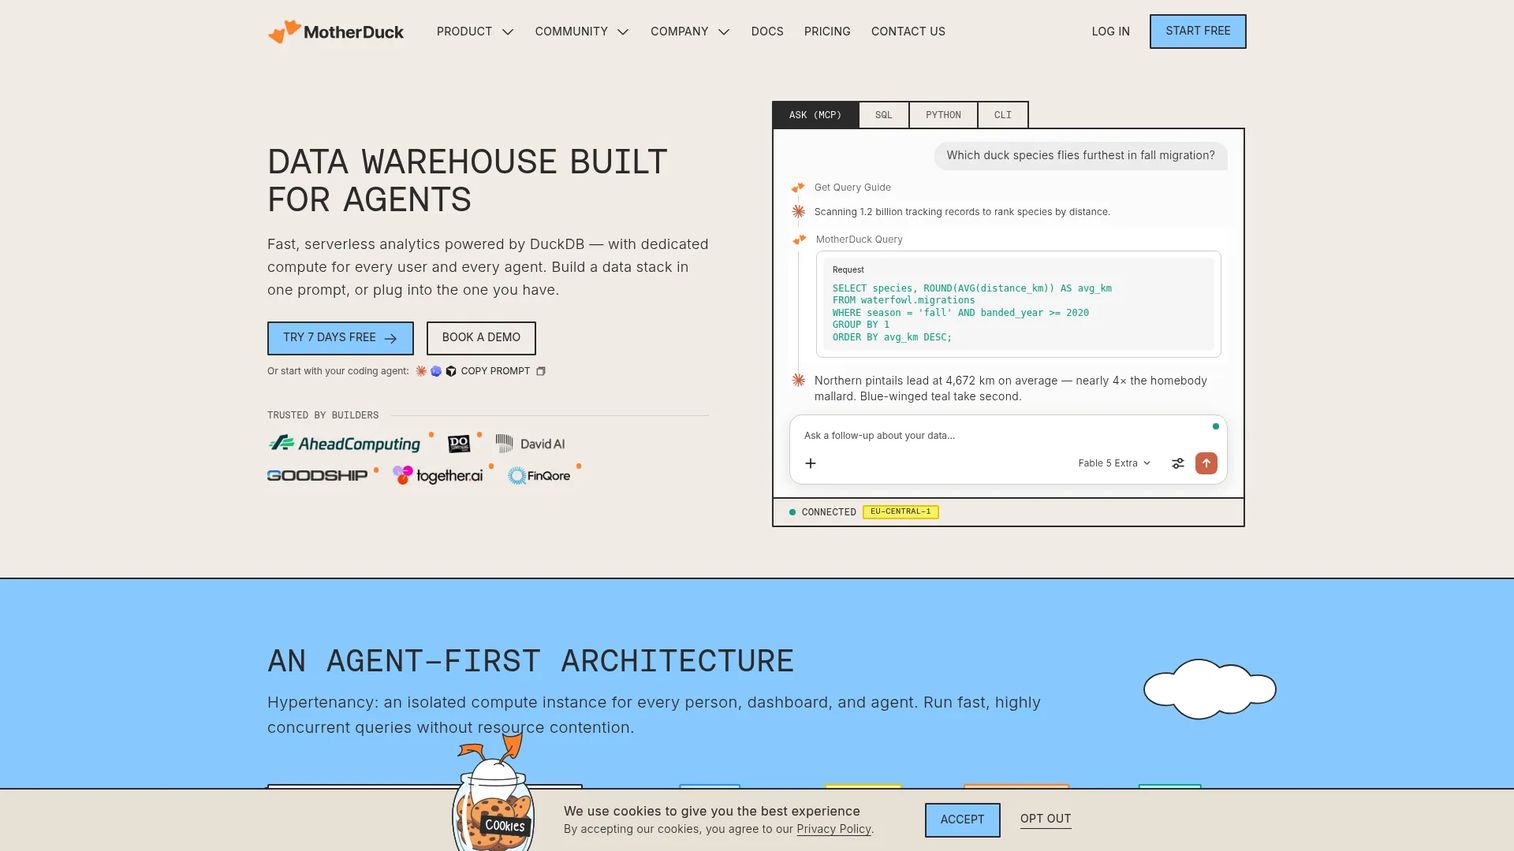Click the FinQore logo

coord(539,476)
